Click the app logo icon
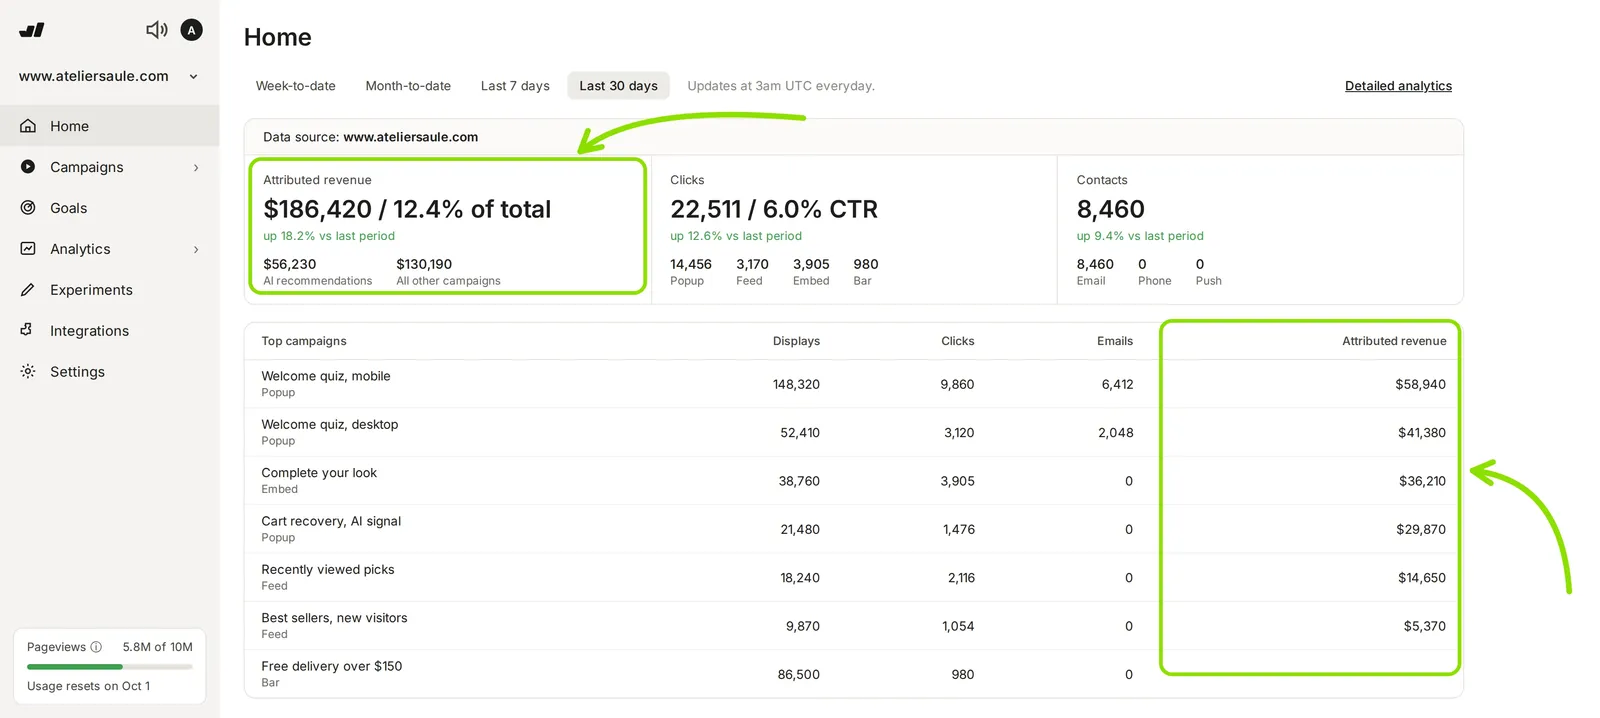The height and width of the screenshot is (718, 1600). (x=32, y=30)
